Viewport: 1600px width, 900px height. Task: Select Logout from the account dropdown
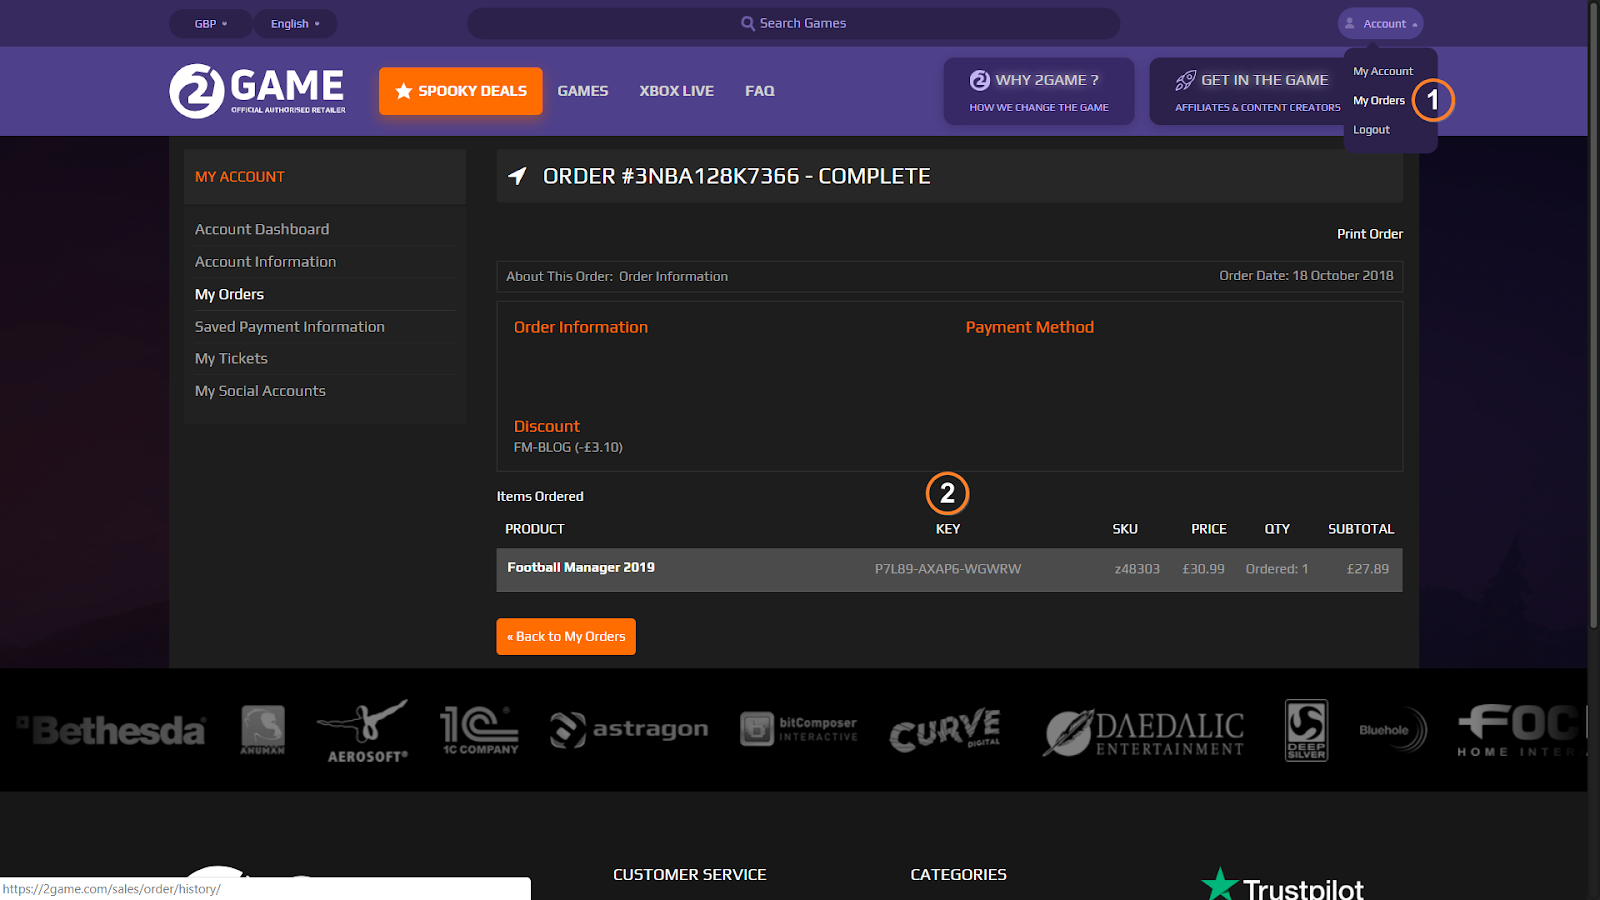pos(1371,130)
